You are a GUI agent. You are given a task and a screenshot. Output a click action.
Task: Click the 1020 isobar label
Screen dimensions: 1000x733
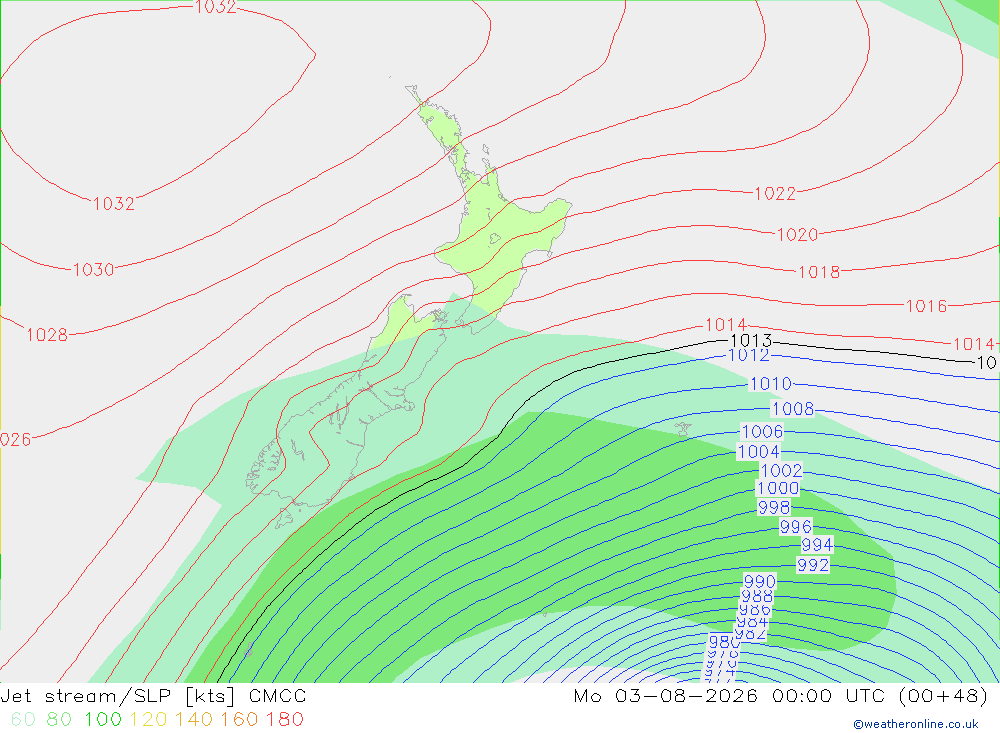click(x=797, y=235)
